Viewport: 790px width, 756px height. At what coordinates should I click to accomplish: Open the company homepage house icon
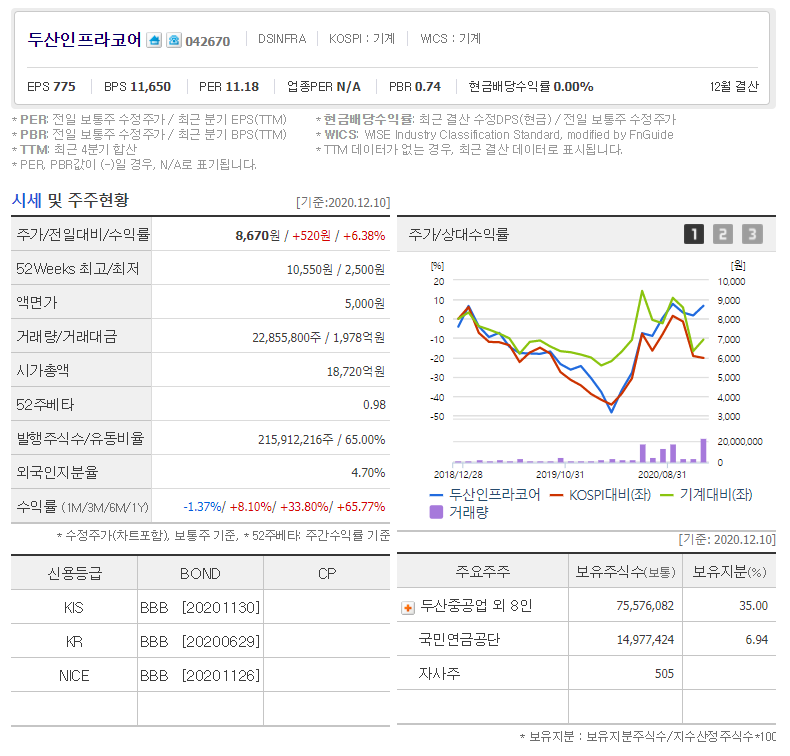[x=154, y=40]
